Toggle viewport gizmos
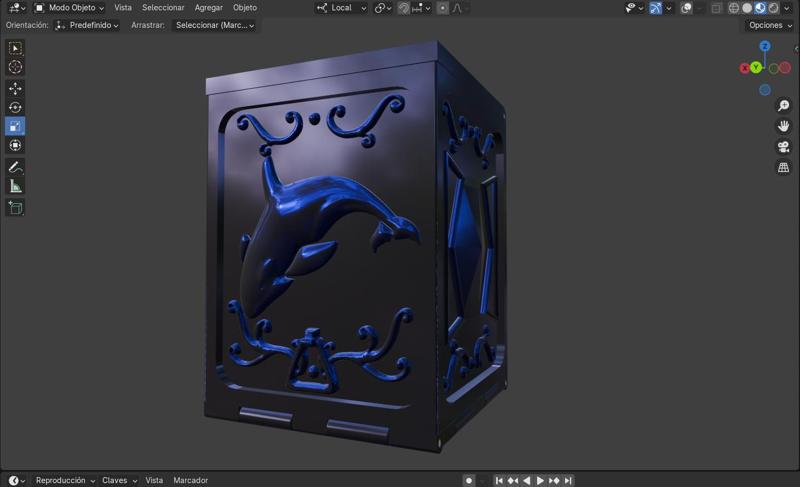This screenshot has width=800, height=487. 656,8
